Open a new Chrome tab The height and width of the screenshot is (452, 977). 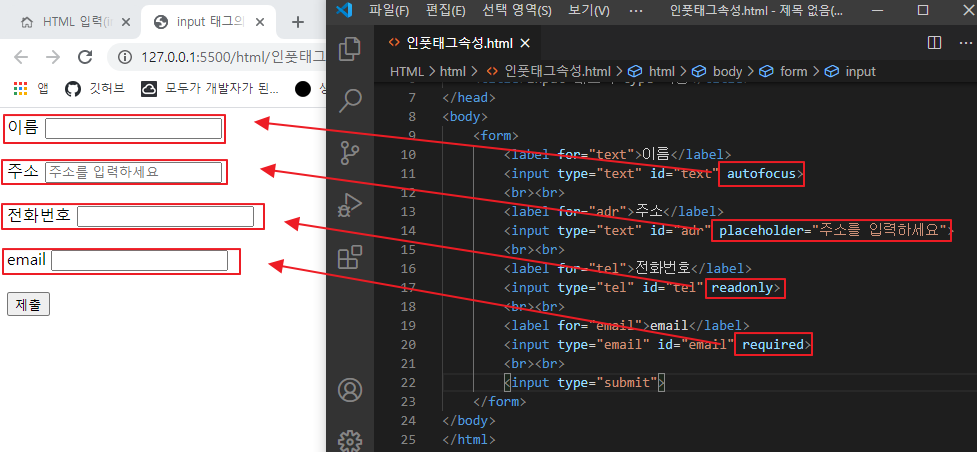point(298,22)
